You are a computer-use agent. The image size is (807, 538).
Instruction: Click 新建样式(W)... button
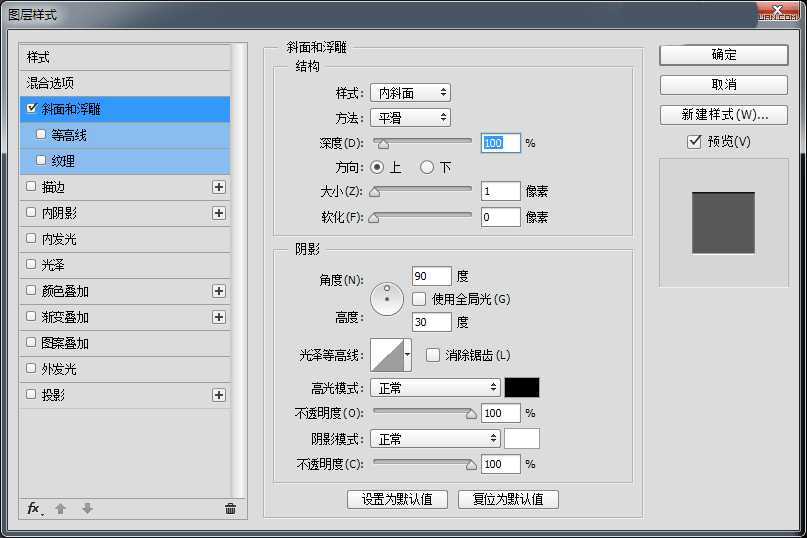pyautogui.click(x=724, y=115)
